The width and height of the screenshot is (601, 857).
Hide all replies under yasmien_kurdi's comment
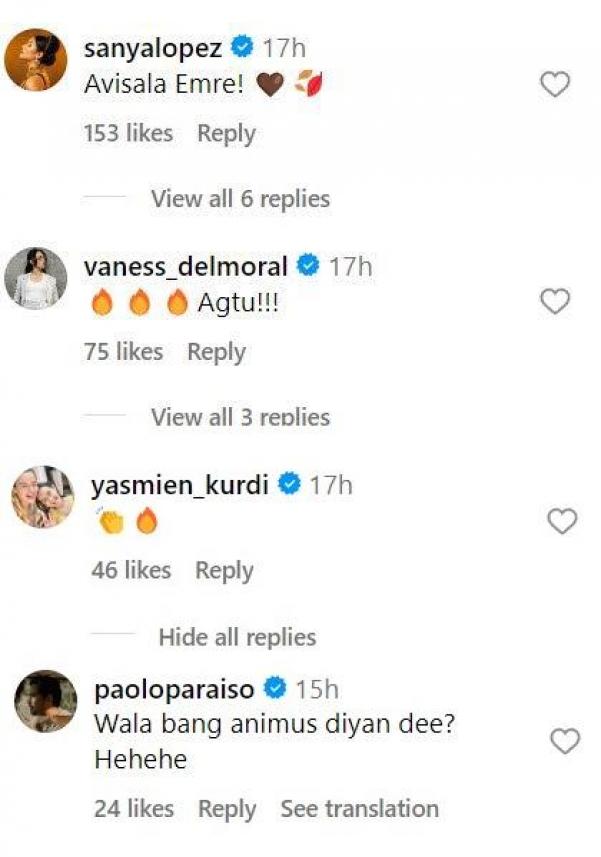click(235, 636)
